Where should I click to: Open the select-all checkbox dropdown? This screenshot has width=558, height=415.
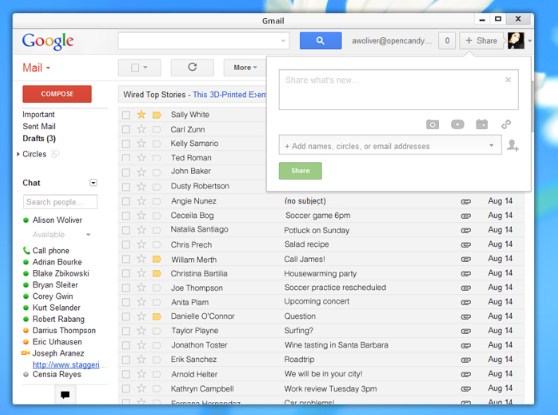140,67
